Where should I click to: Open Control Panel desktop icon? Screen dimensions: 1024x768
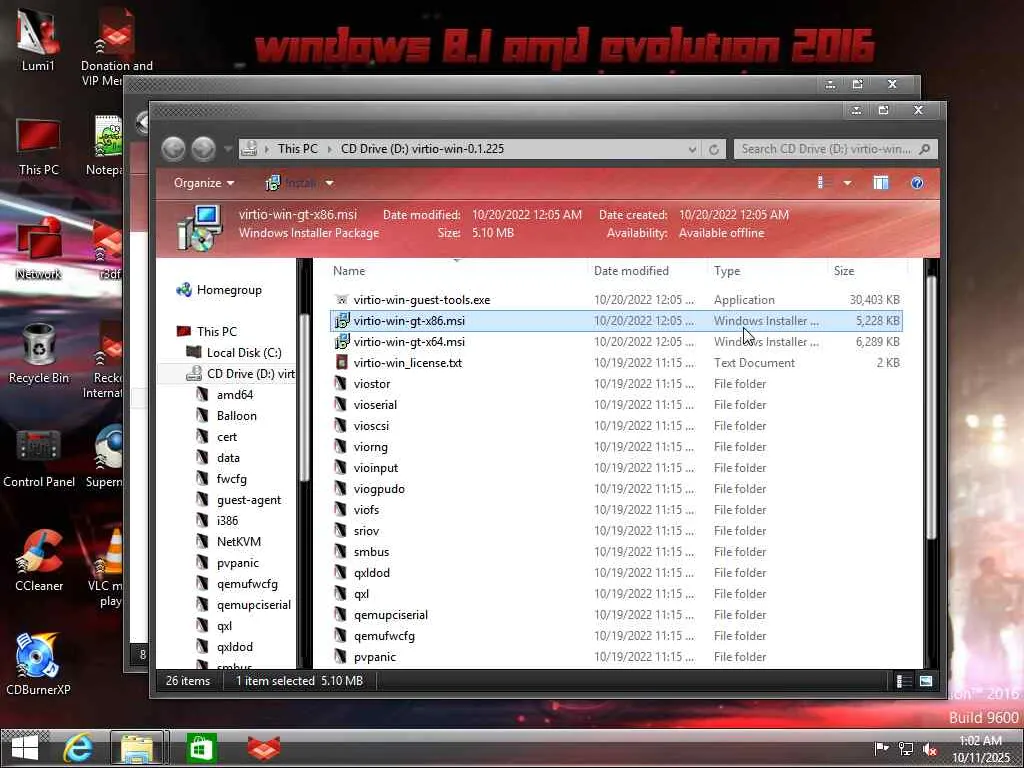tap(39, 458)
